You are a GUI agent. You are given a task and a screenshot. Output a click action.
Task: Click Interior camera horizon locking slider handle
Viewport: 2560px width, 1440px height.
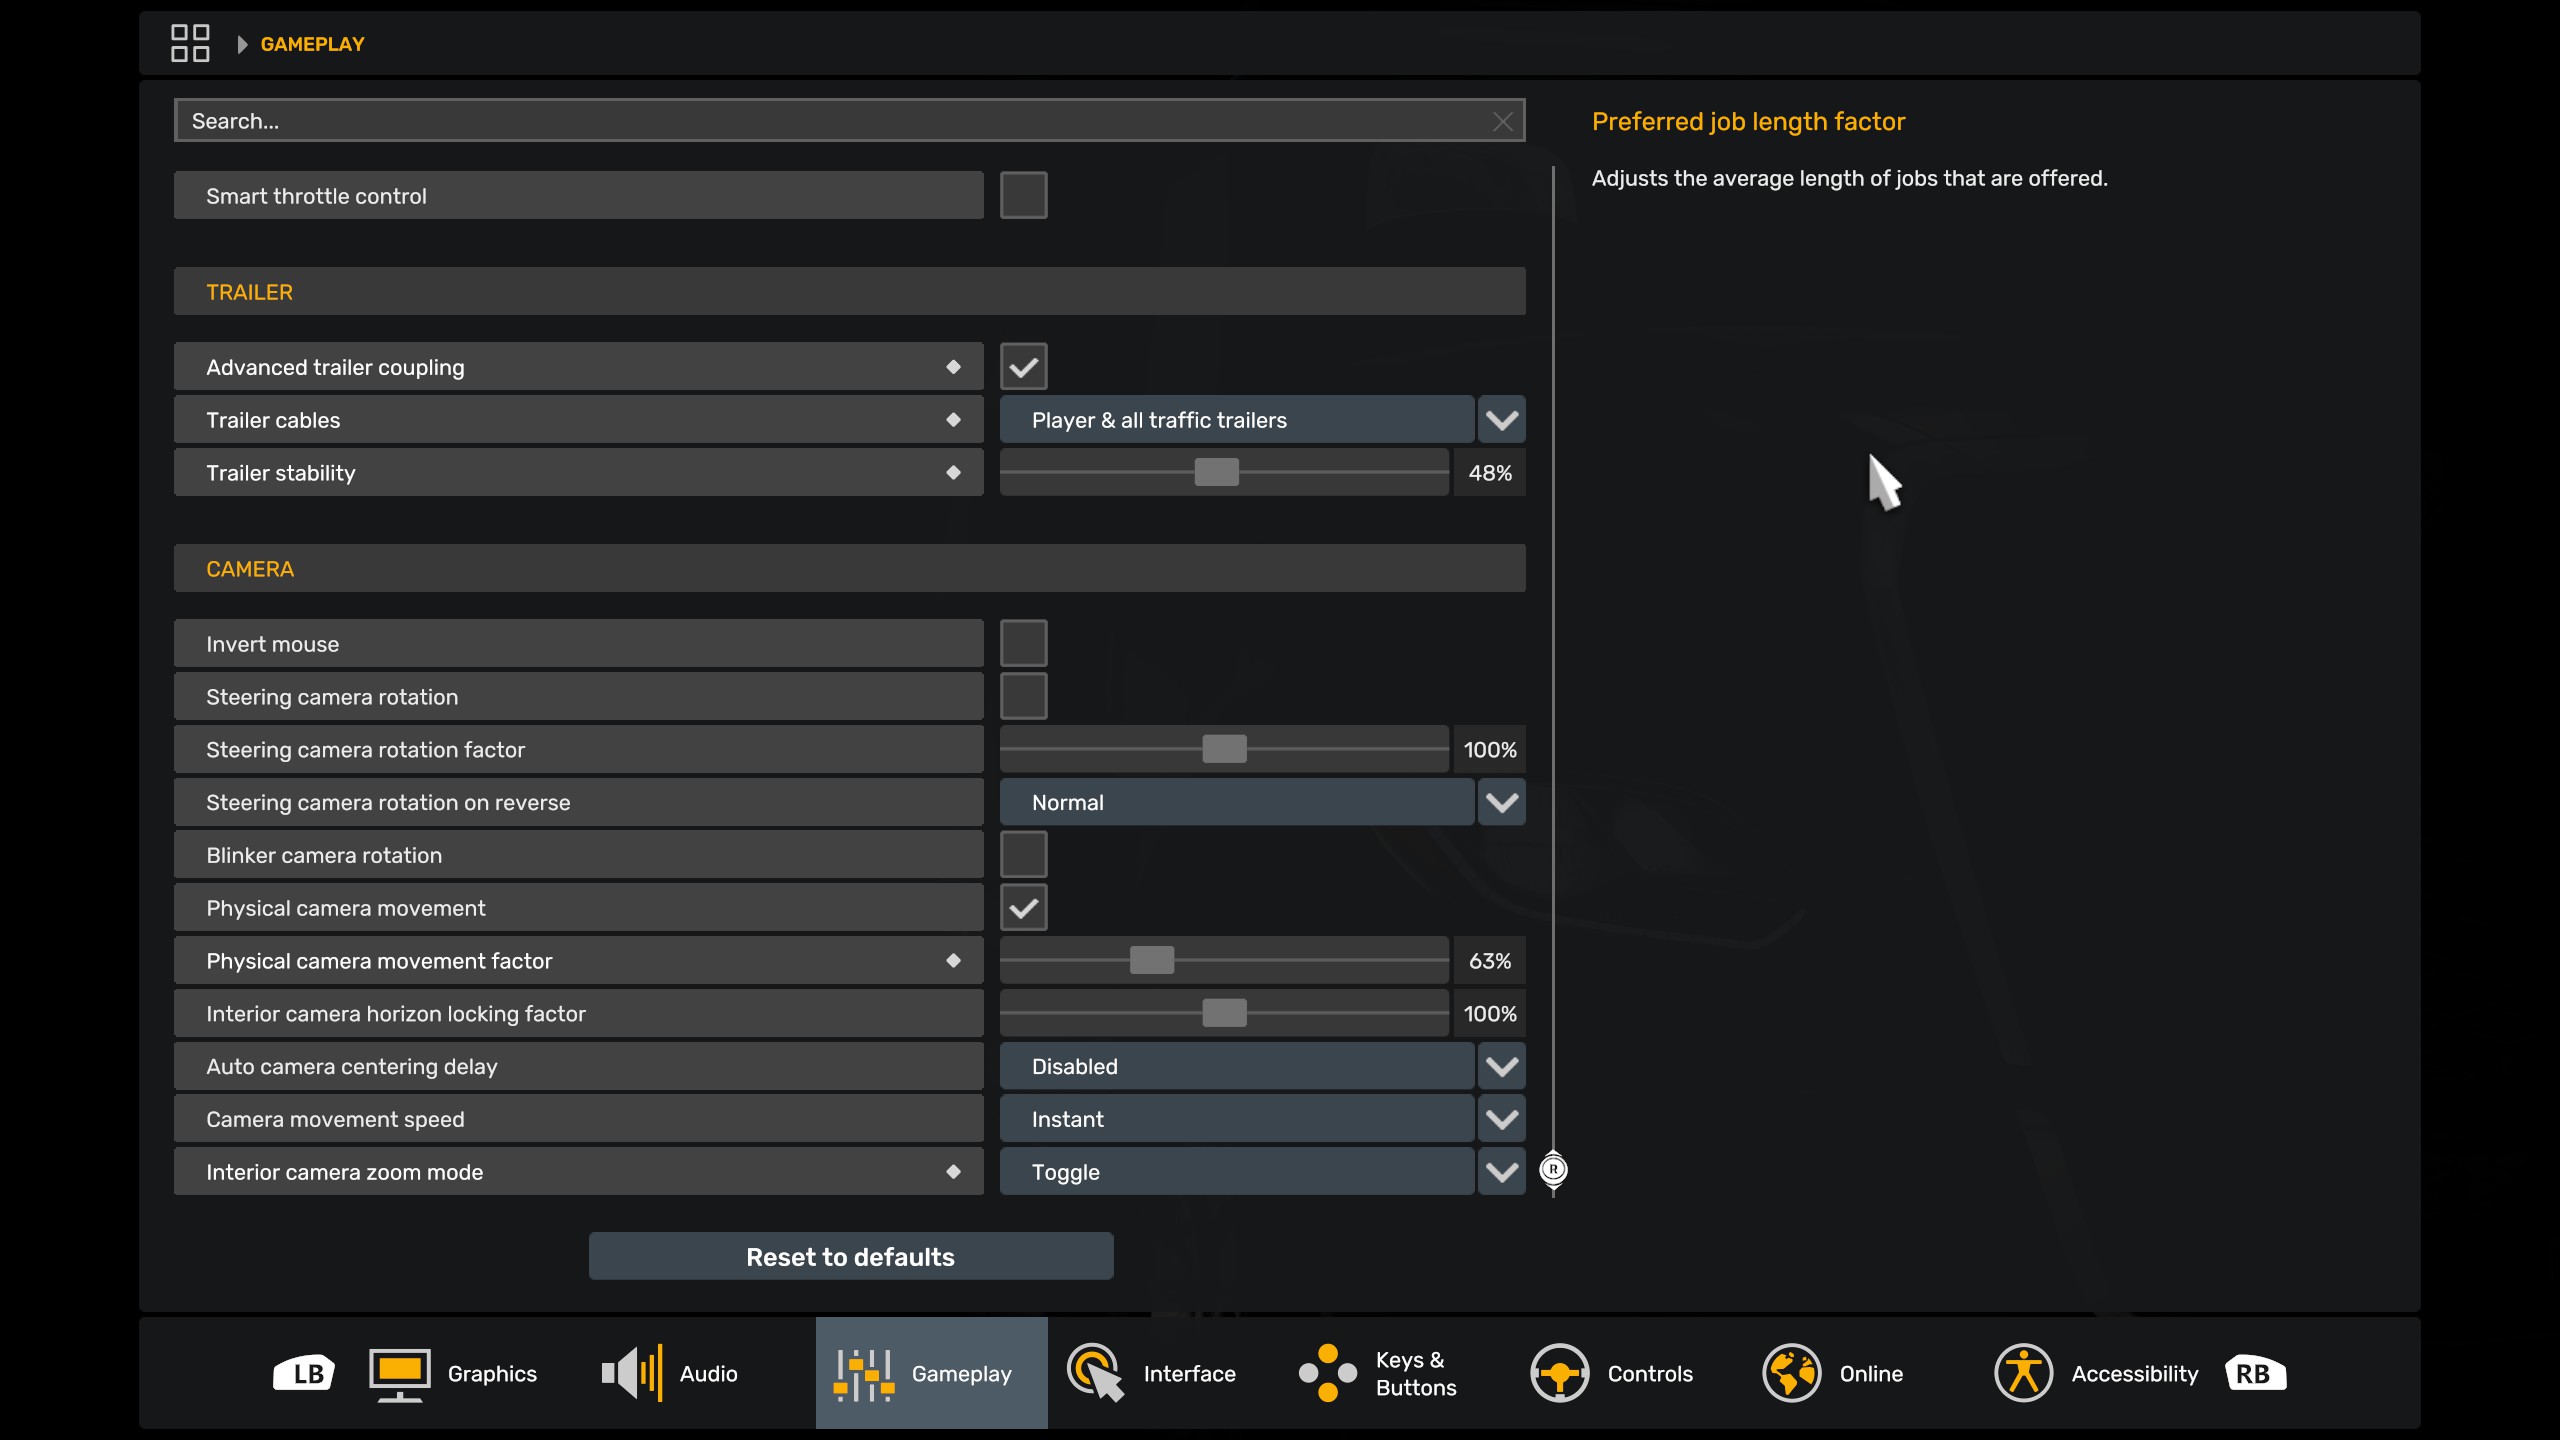1224,1013
